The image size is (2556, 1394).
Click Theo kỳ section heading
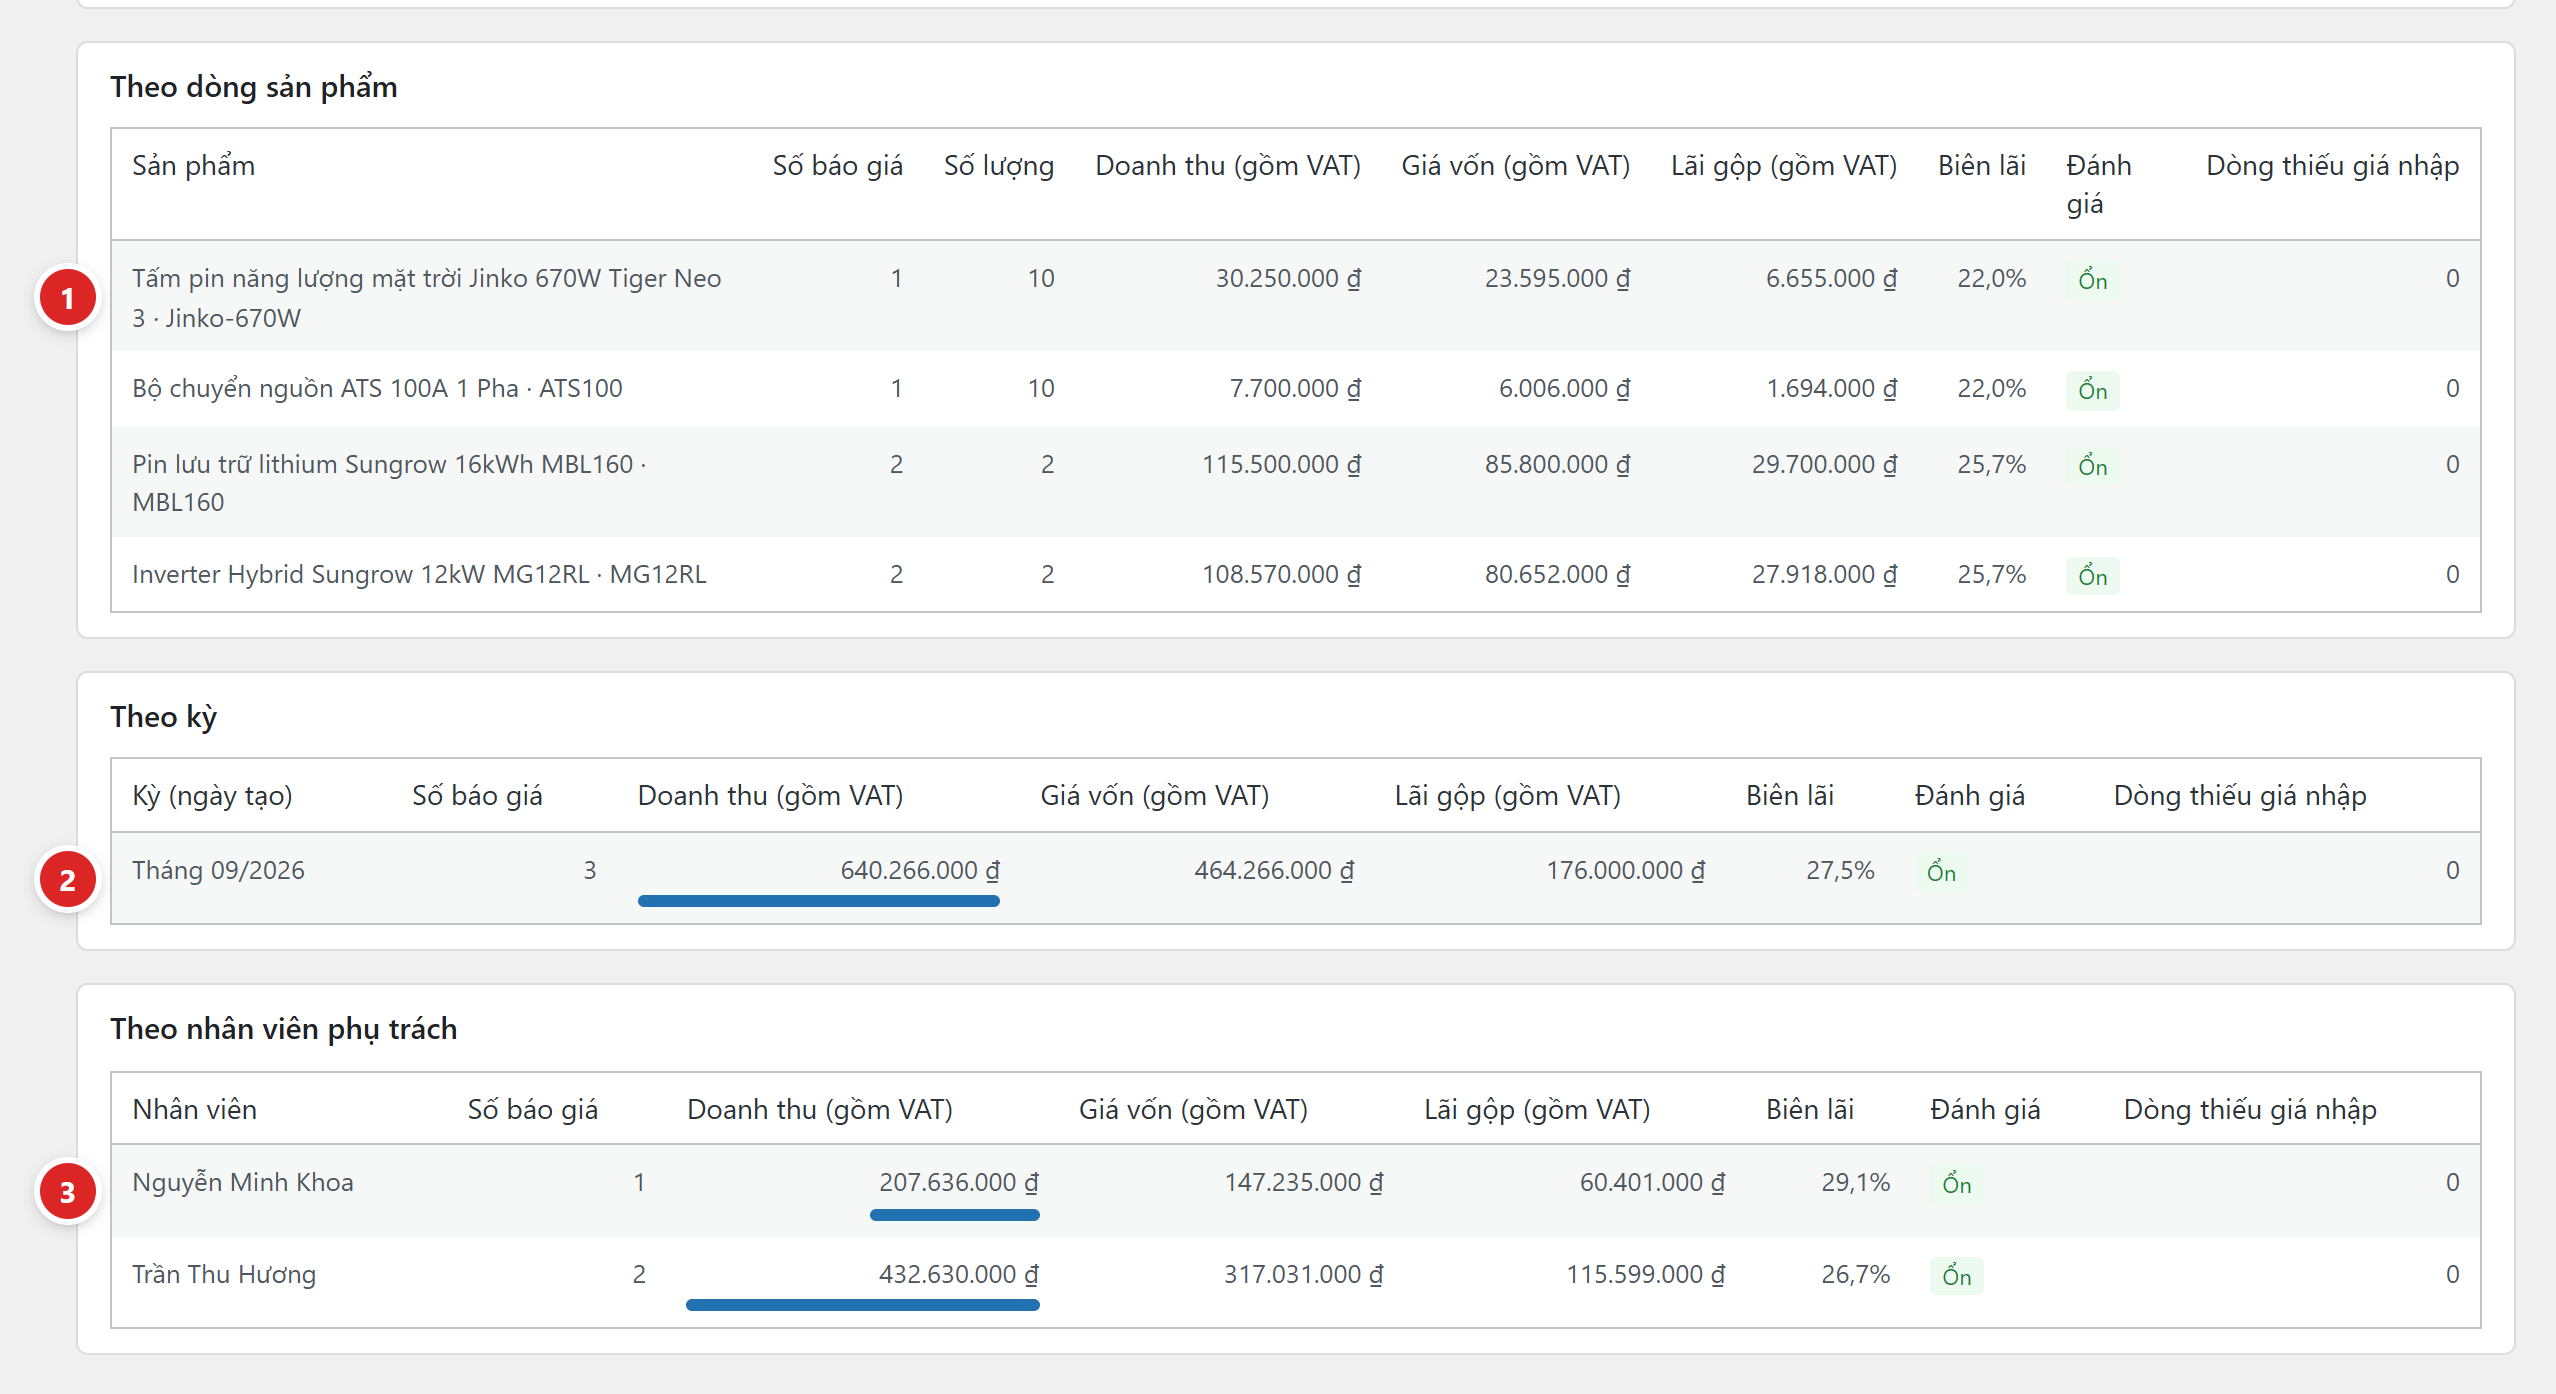point(163,717)
